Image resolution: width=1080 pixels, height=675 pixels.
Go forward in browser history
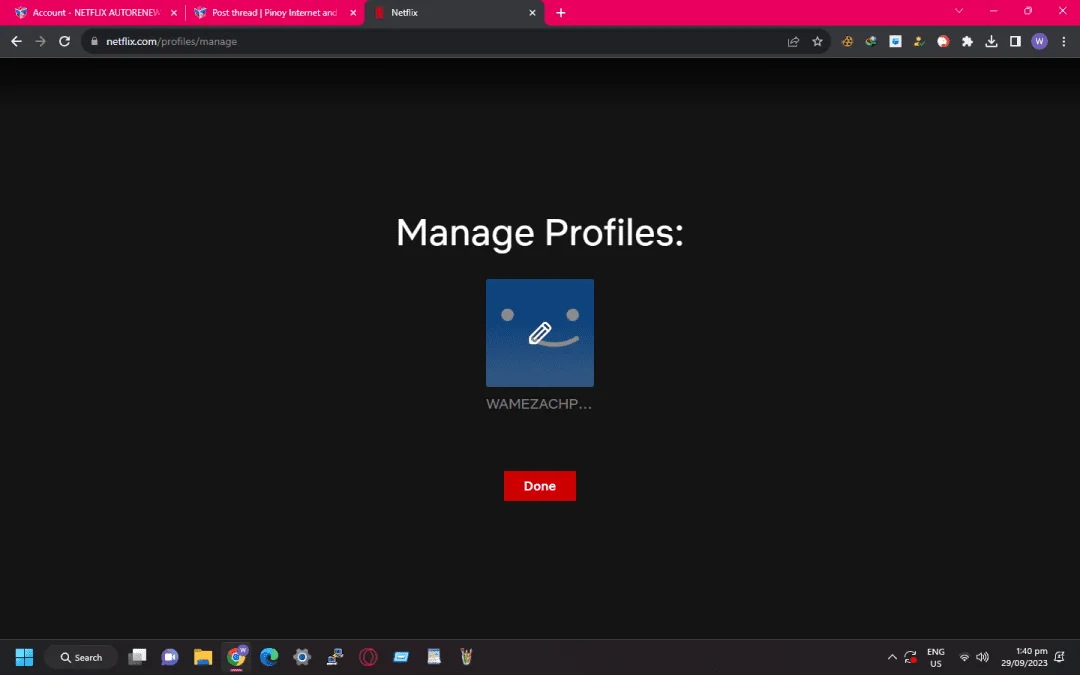[x=41, y=41]
